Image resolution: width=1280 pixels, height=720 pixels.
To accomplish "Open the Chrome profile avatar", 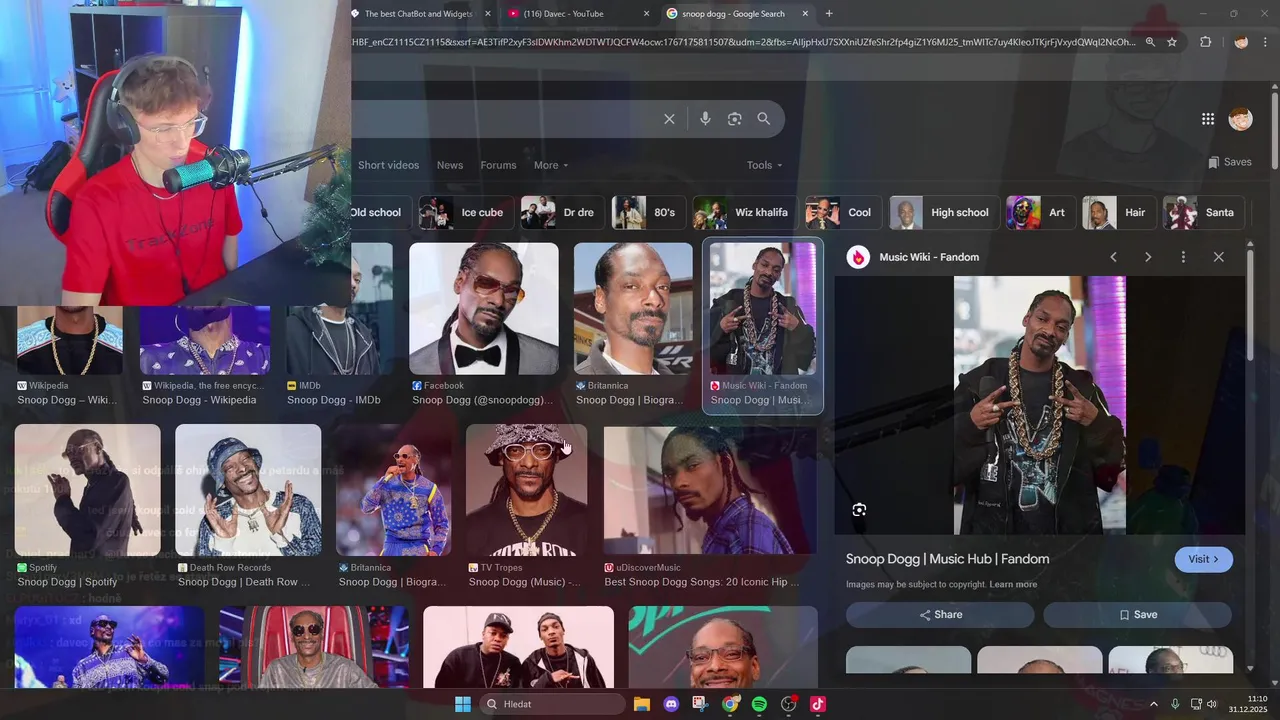I will click(1241, 42).
